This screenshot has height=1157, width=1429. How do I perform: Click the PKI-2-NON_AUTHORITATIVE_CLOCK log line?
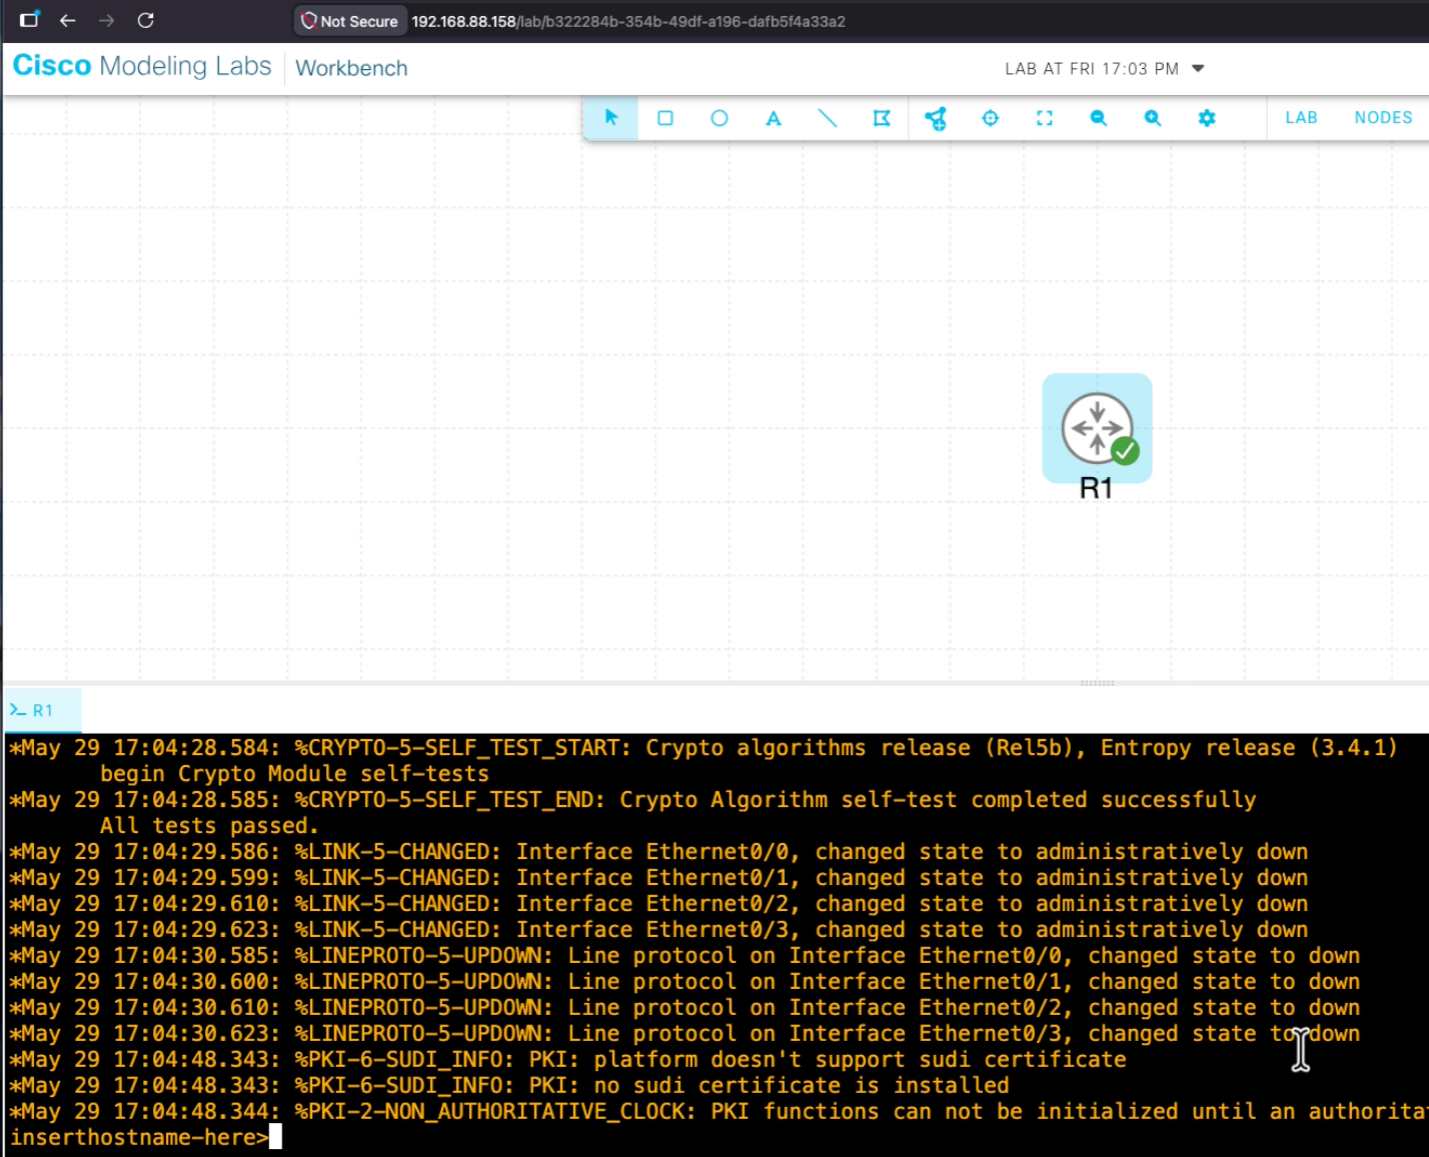(x=719, y=1112)
